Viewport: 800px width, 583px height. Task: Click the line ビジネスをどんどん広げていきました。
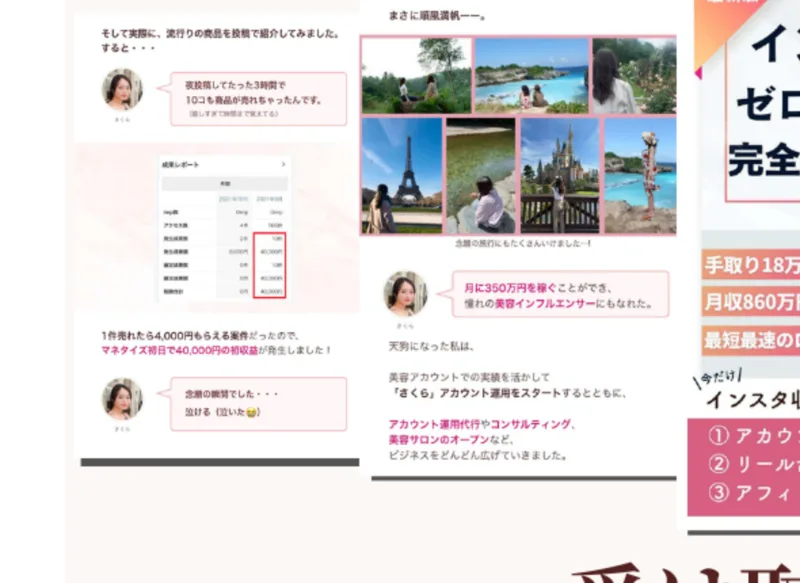(x=478, y=455)
